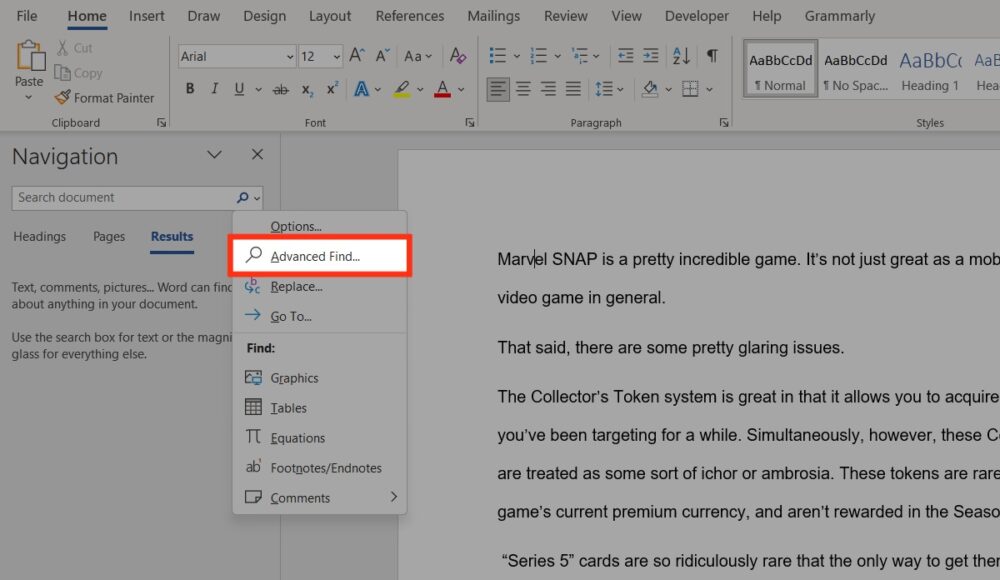The image size is (1000, 580).
Task: Apply the Heading 1 style
Action: [930, 68]
